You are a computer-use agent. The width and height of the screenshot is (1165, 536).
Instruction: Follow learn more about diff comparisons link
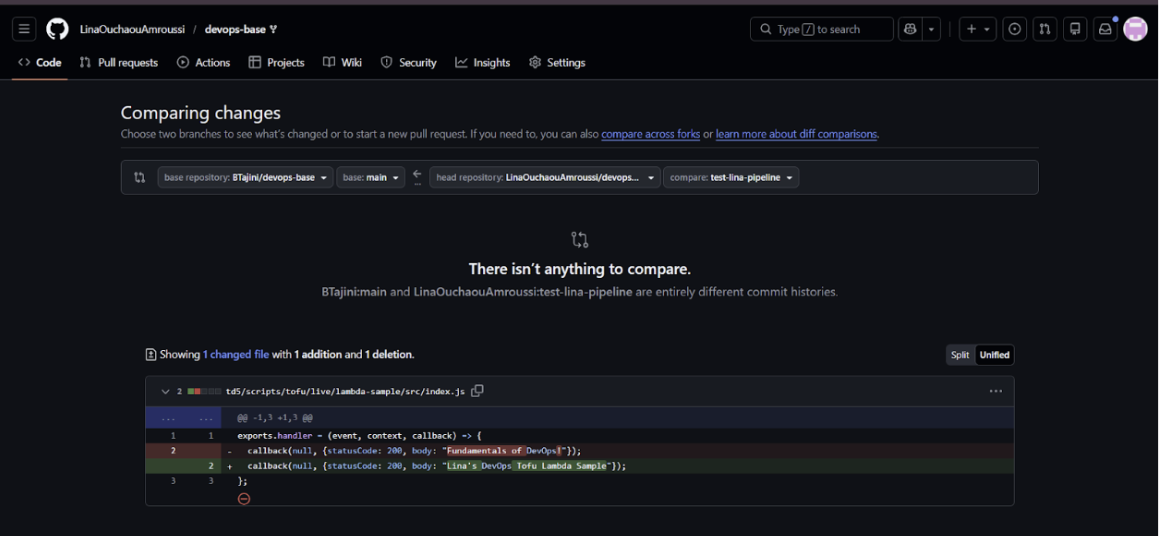(x=796, y=135)
